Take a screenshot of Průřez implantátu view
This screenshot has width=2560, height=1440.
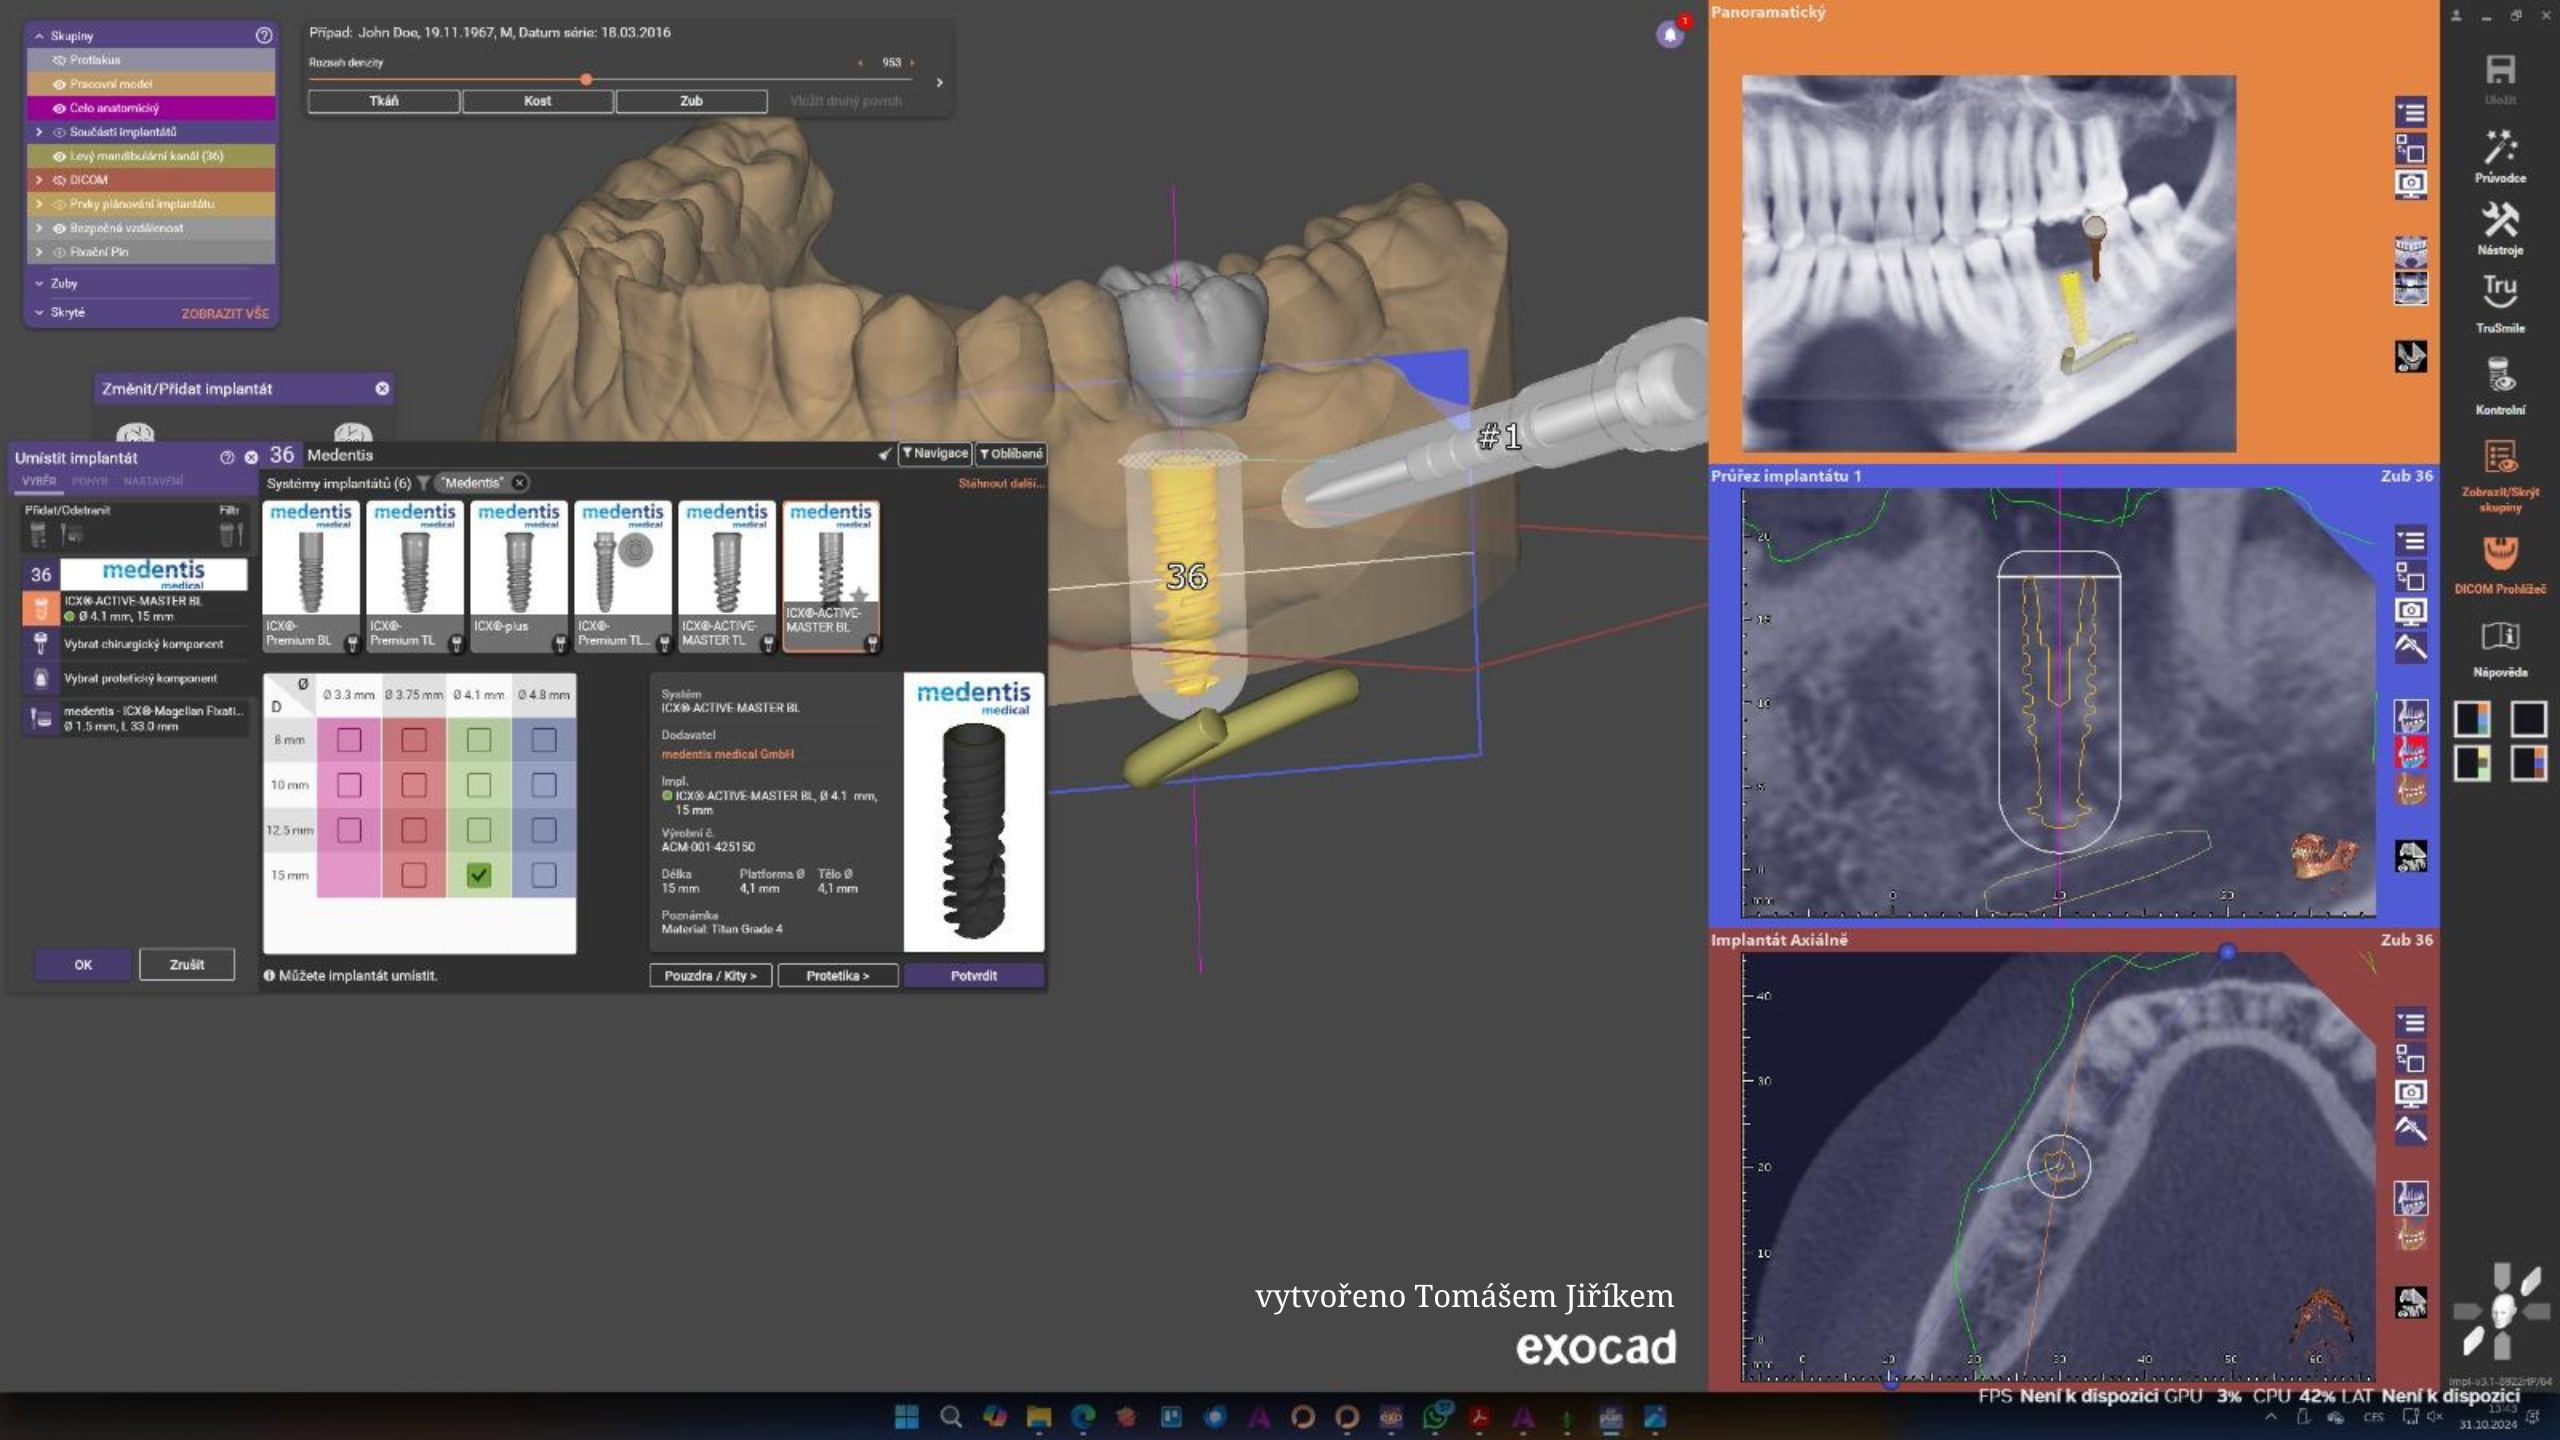tap(2411, 610)
